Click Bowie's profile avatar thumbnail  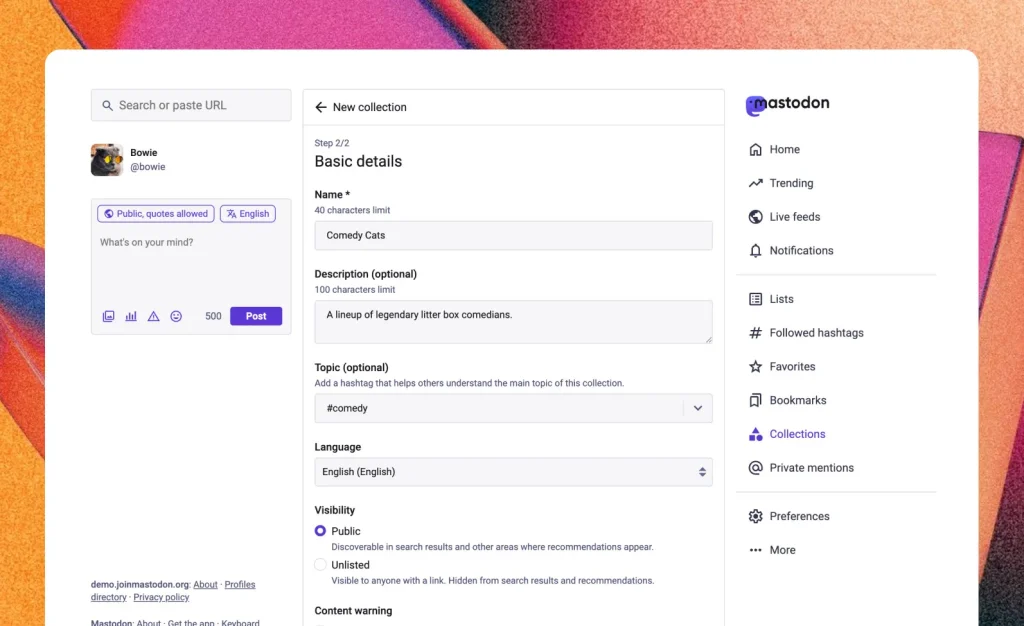pyautogui.click(x=107, y=160)
